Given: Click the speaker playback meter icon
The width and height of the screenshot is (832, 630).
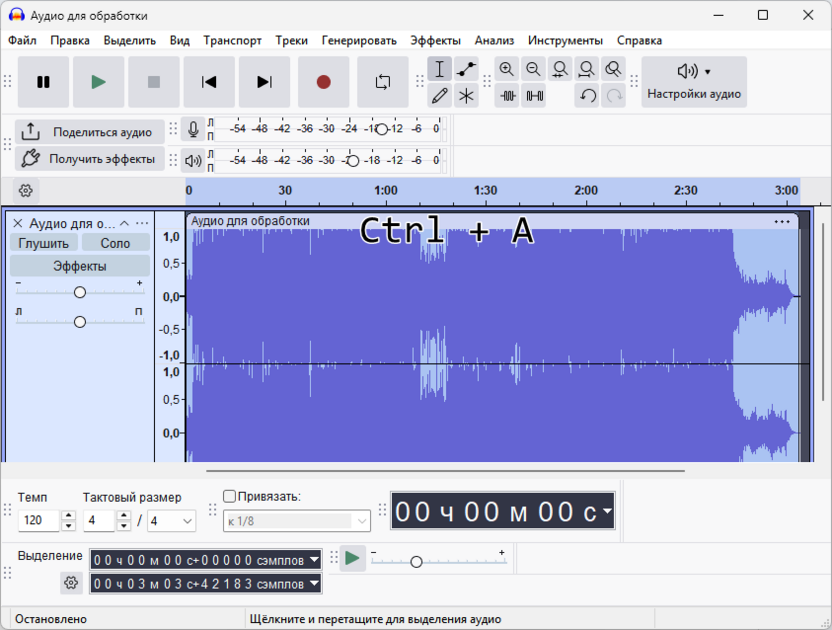Looking at the screenshot, I should pyautogui.click(x=193, y=160).
